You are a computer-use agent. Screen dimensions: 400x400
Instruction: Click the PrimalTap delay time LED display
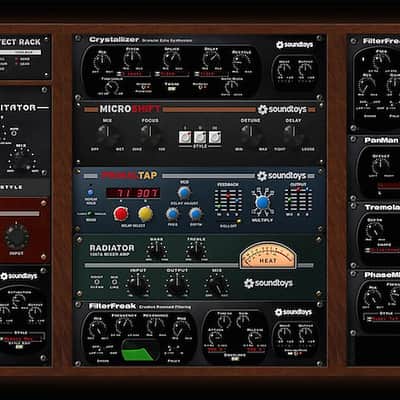133,193
